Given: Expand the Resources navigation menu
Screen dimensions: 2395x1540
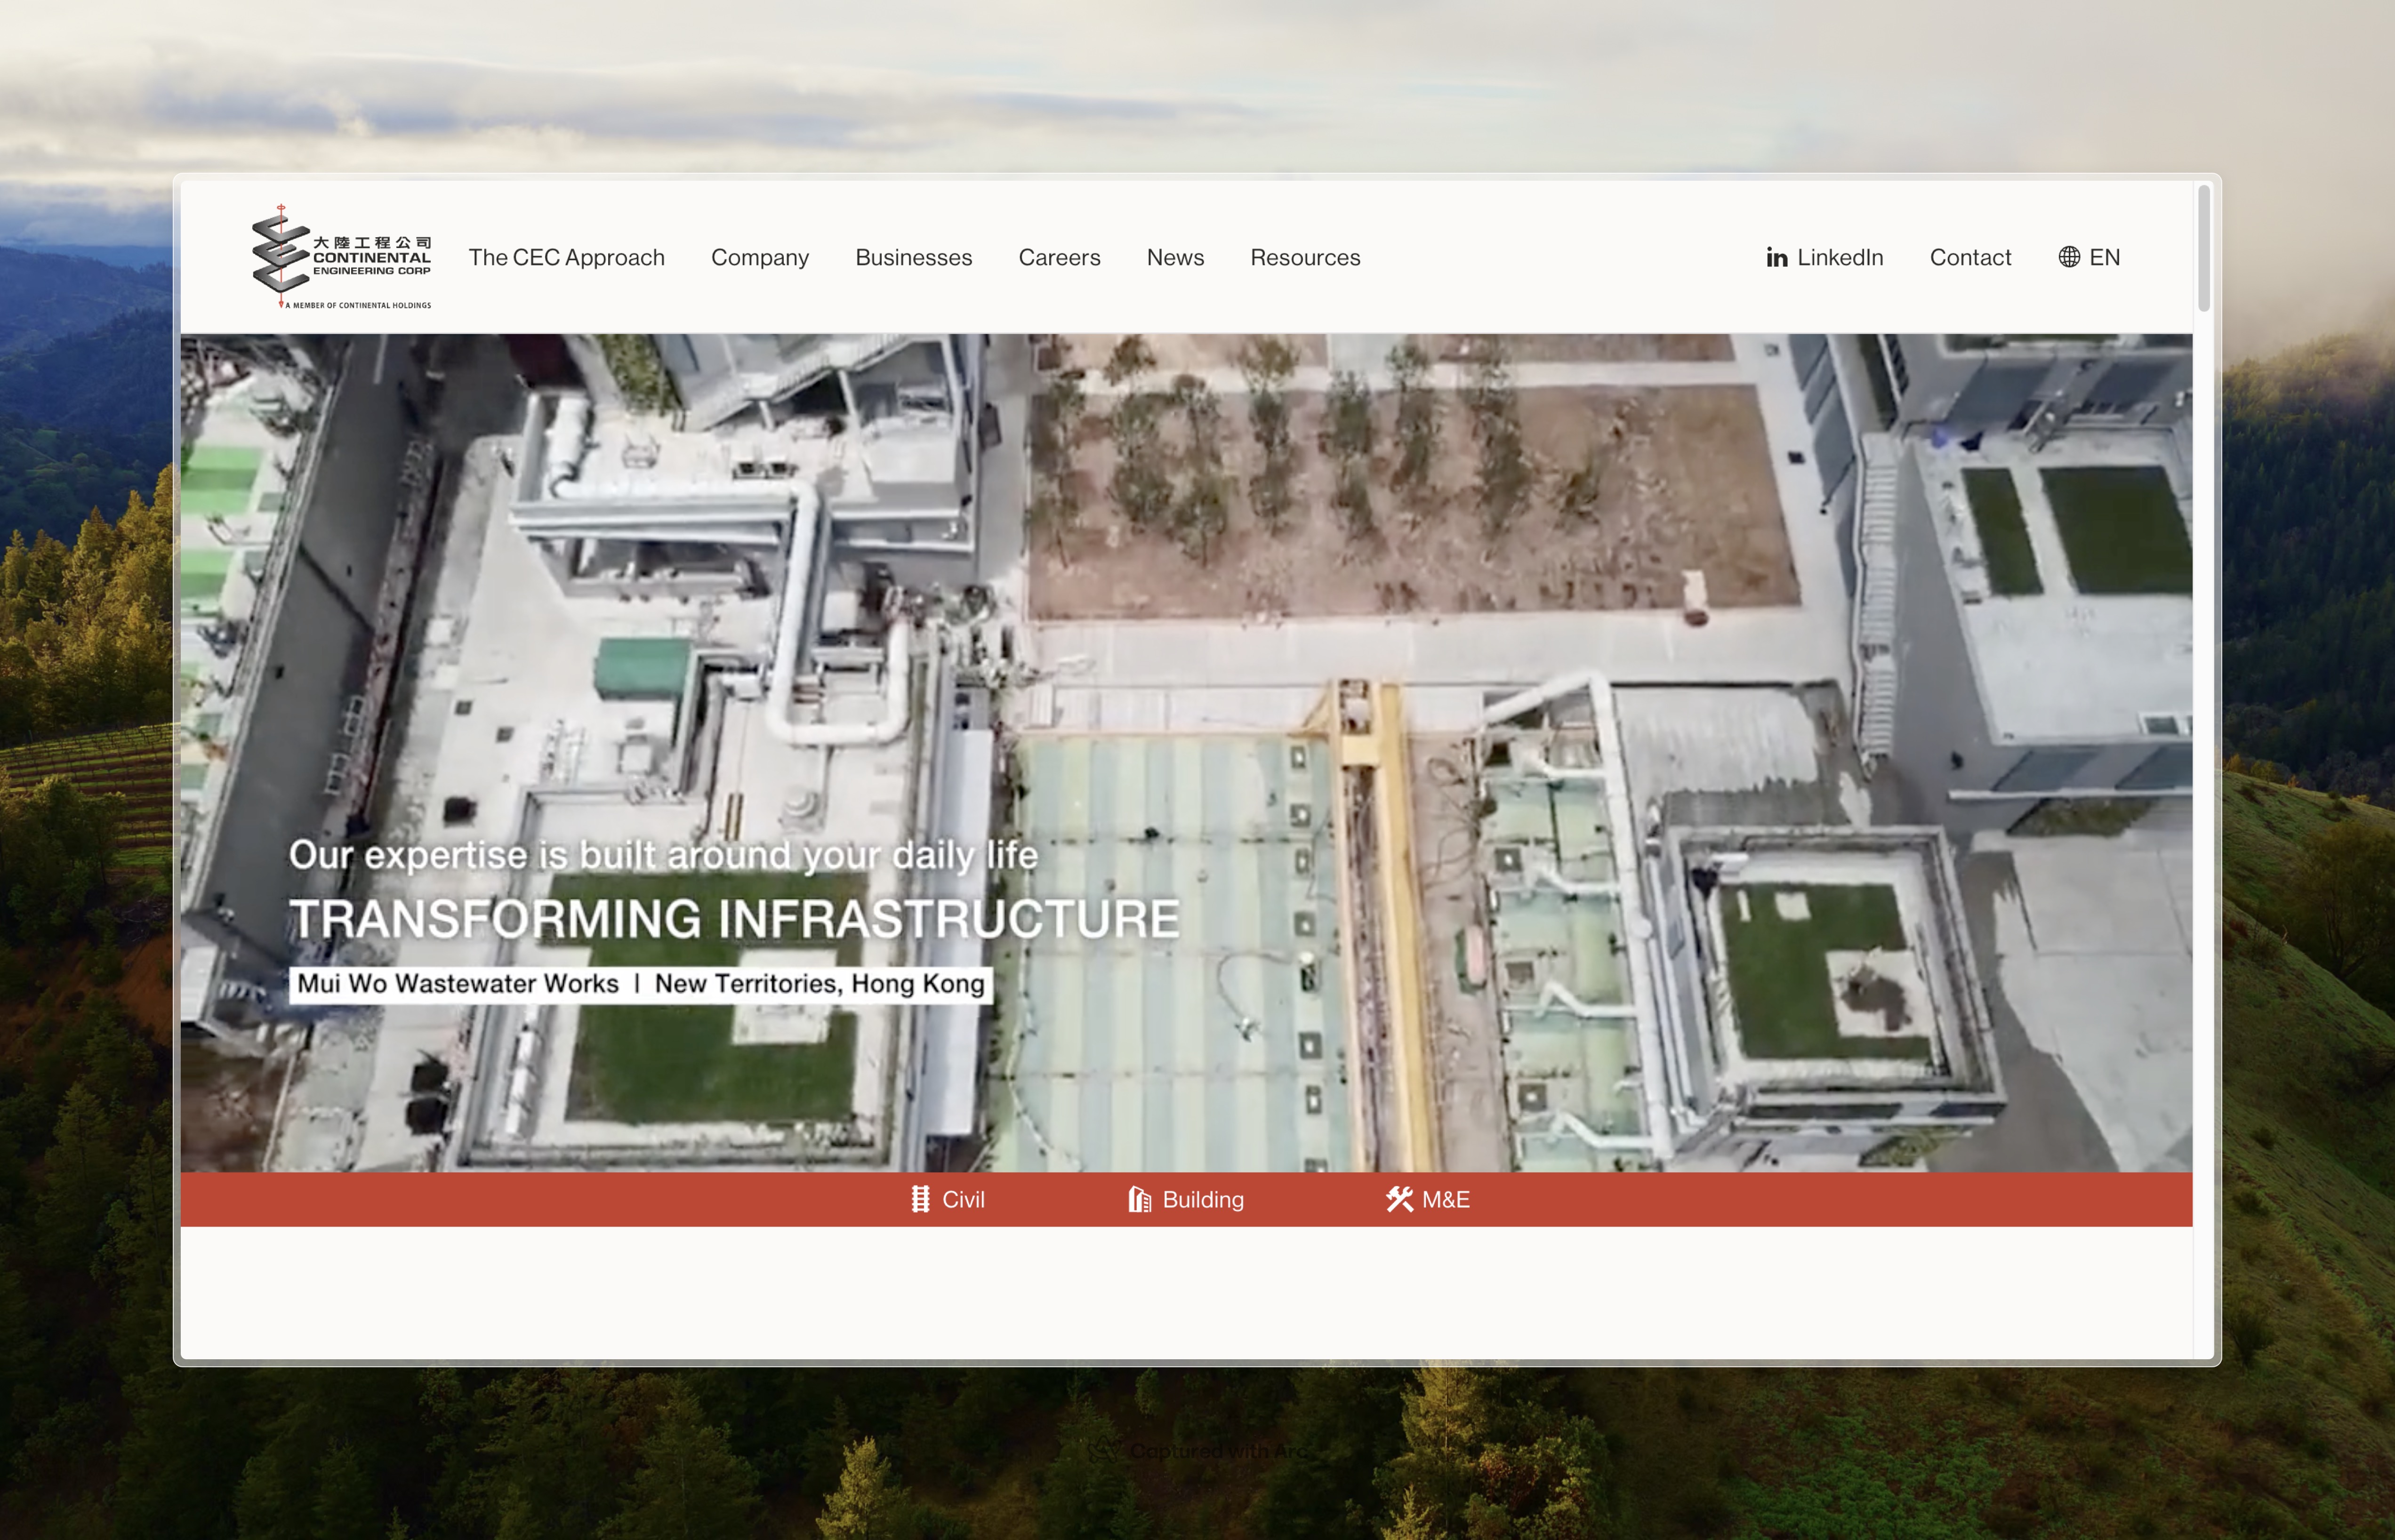Looking at the screenshot, I should (x=1304, y=257).
